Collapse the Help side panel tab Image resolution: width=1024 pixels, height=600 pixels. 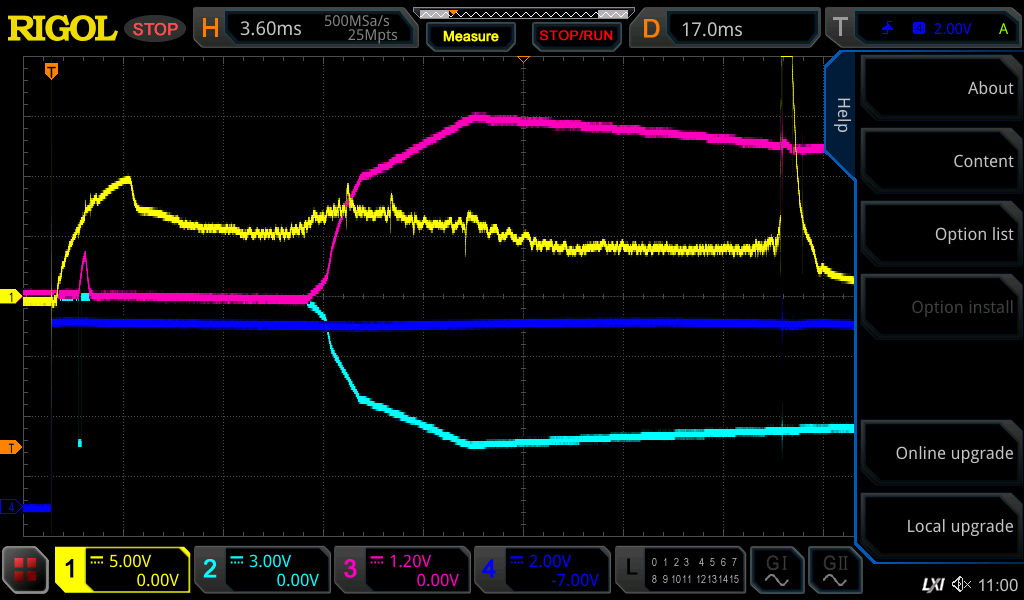coord(841,115)
